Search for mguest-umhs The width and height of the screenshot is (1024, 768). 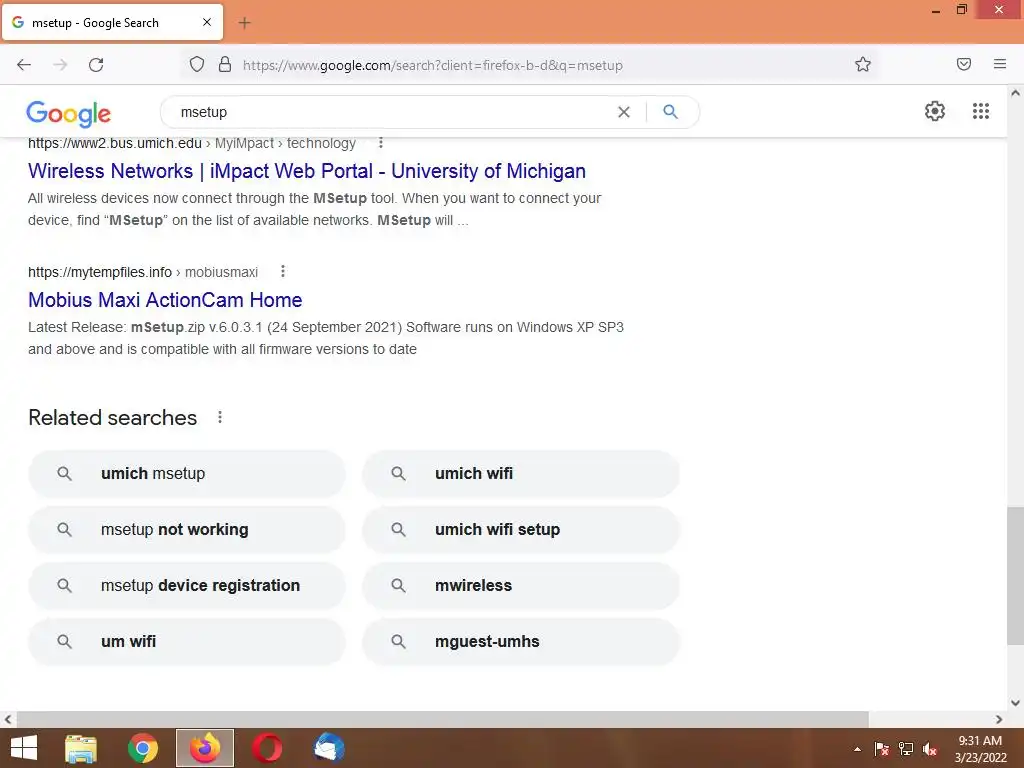(x=521, y=641)
